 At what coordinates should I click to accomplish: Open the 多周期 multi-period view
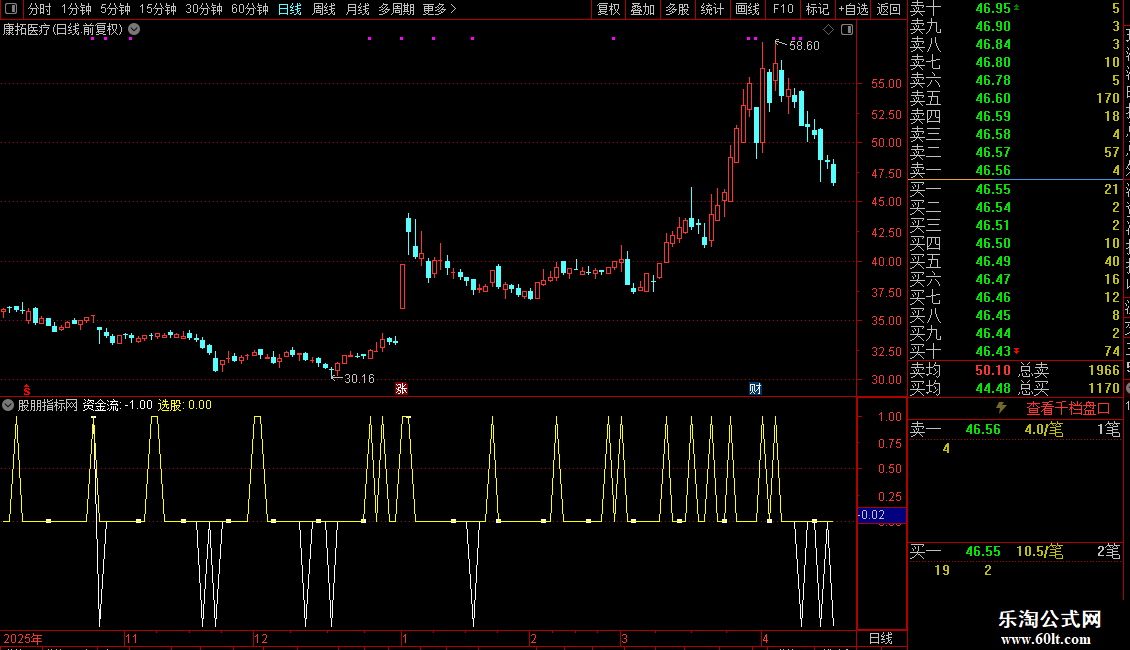click(x=396, y=9)
